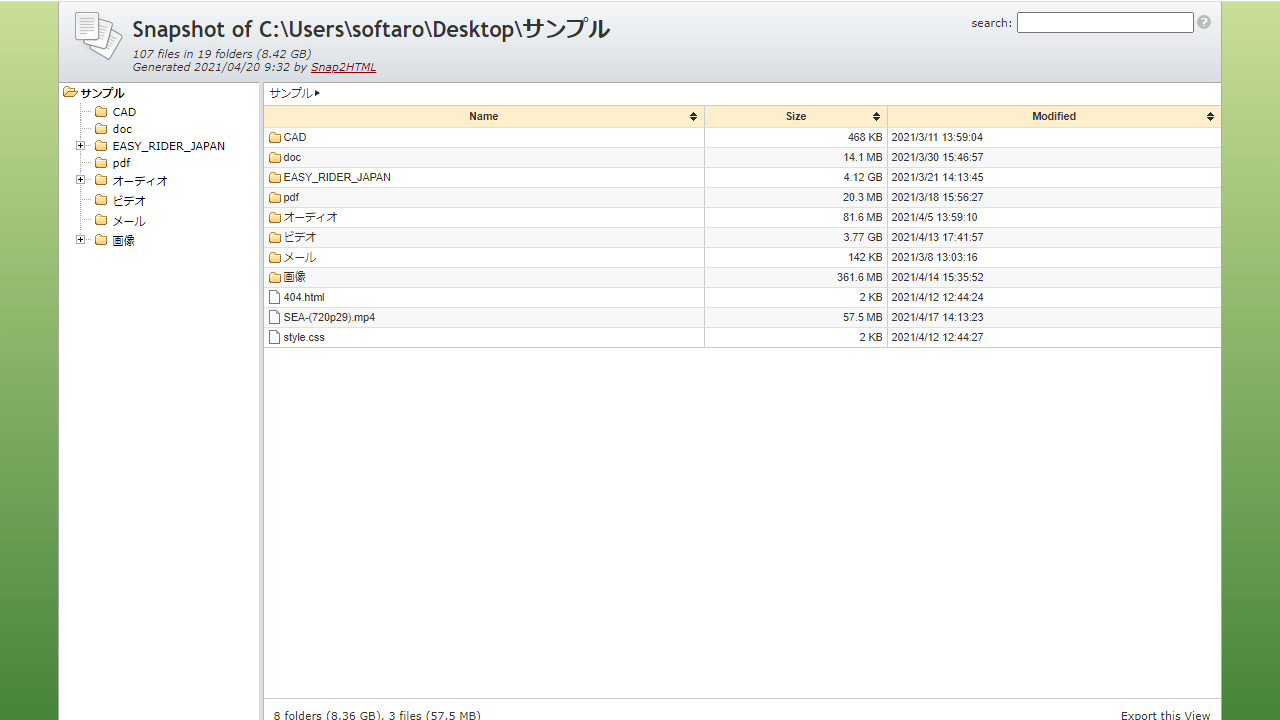Click file icon next to 404.html

[x=275, y=297]
